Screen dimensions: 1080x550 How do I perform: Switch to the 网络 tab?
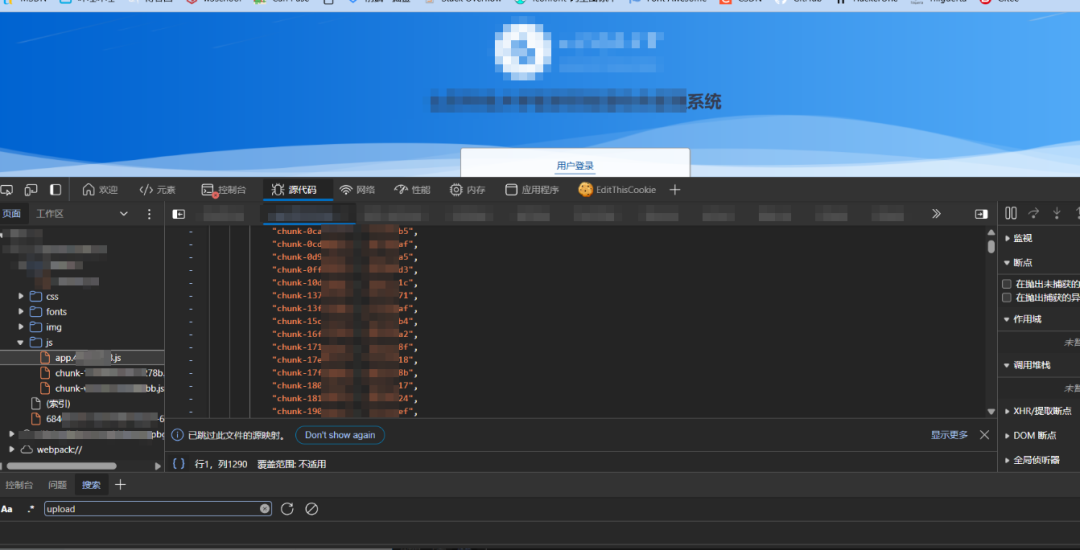pyautogui.click(x=357, y=190)
